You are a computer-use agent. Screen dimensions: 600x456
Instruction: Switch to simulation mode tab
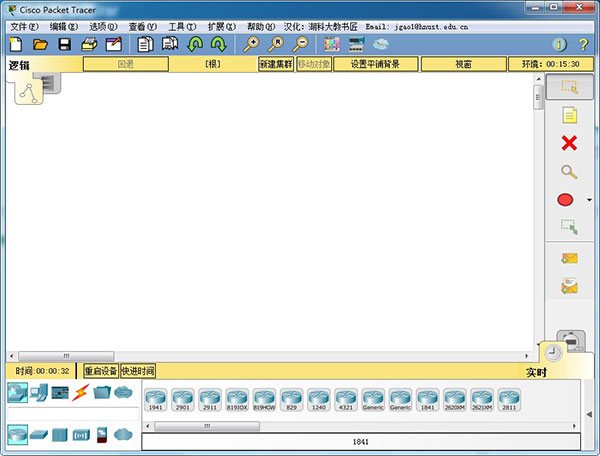[571, 339]
